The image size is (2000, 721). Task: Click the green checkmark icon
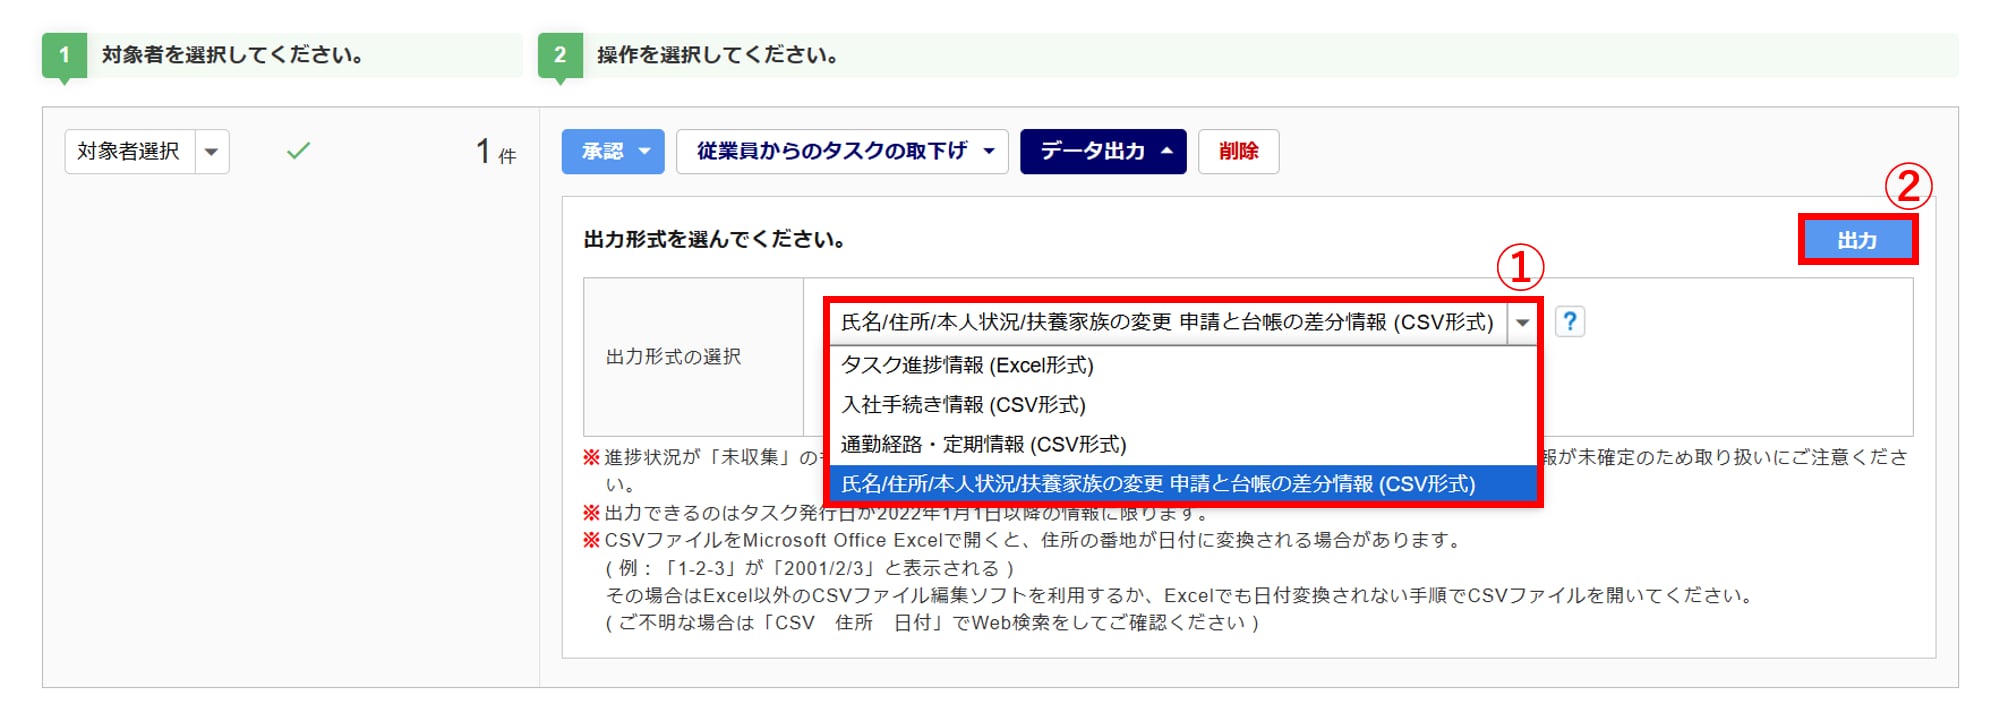point(298,151)
